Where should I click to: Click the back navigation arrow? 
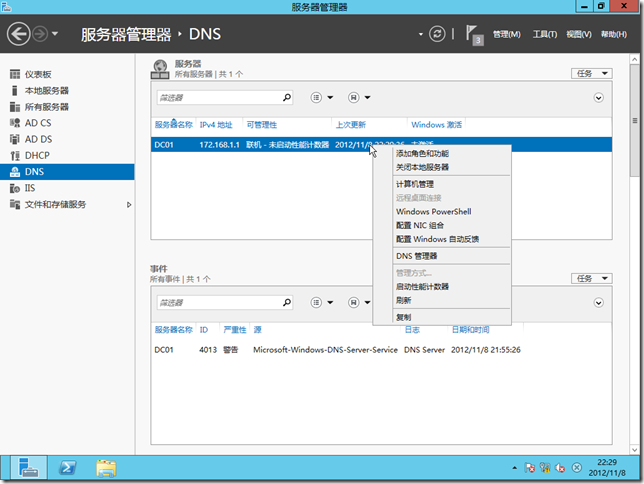point(18,34)
